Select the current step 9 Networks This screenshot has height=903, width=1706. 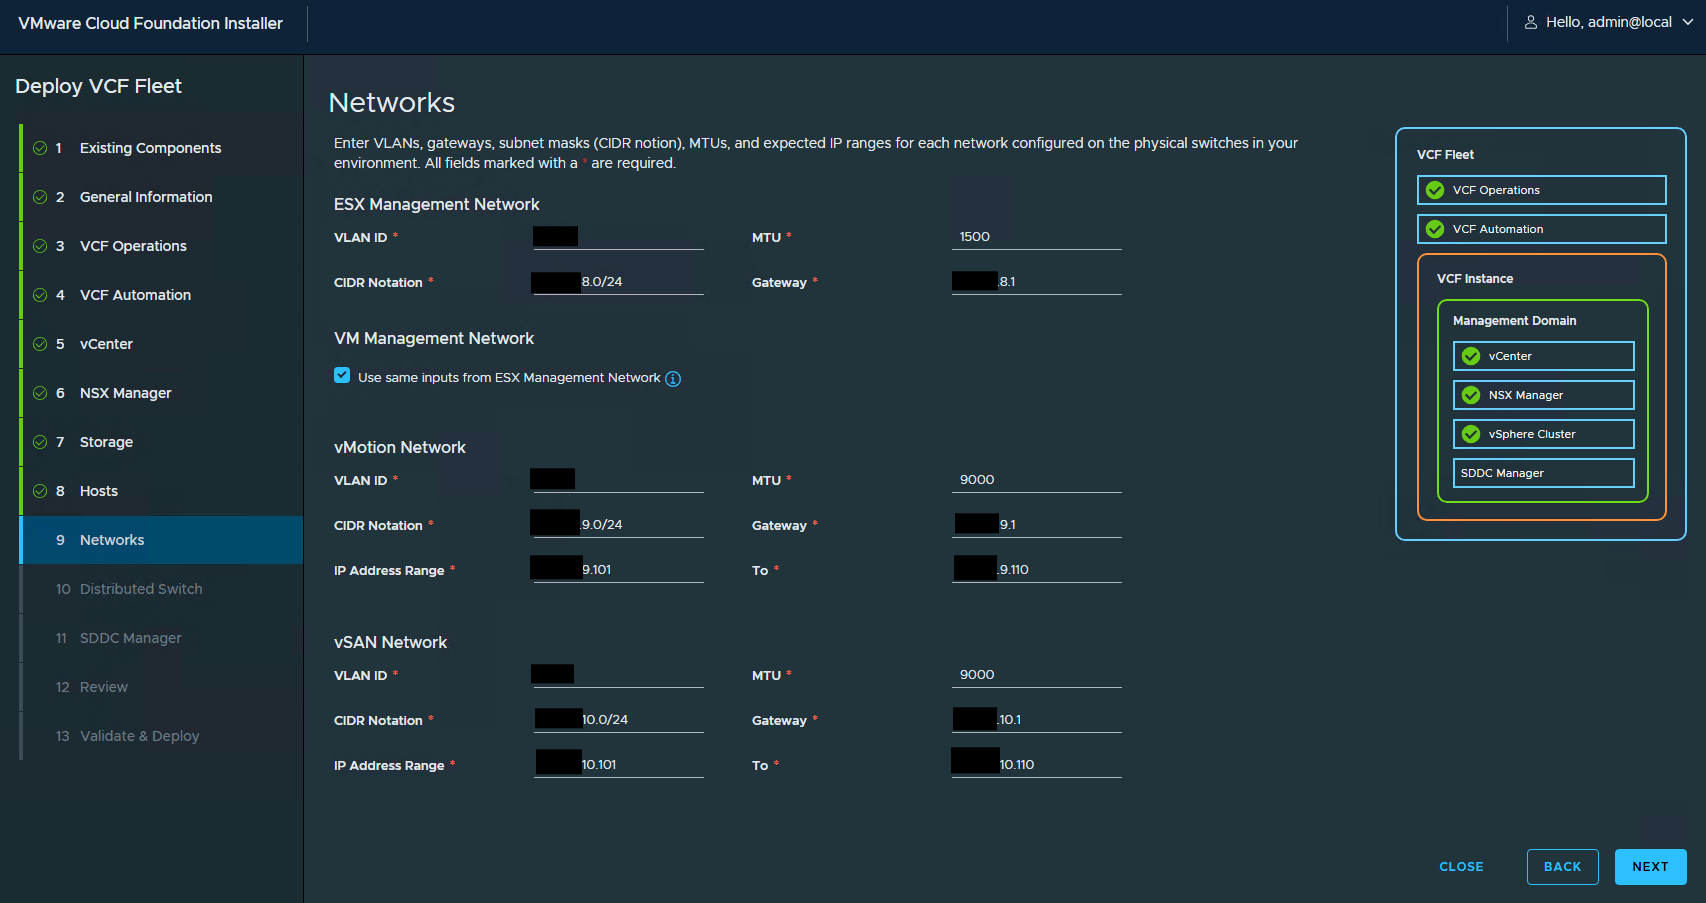[161, 540]
